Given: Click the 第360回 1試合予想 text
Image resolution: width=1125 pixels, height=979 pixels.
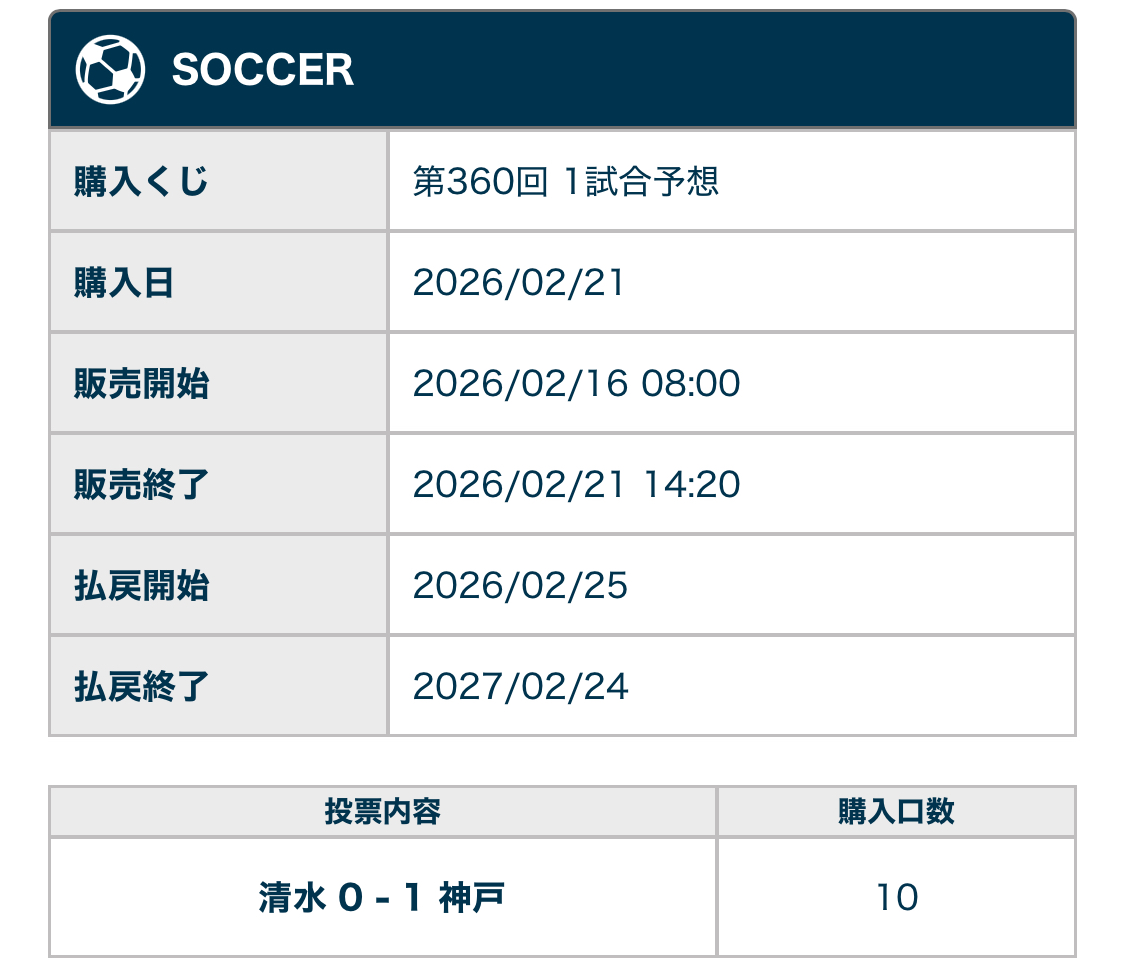Looking at the screenshot, I should tap(566, 182).
